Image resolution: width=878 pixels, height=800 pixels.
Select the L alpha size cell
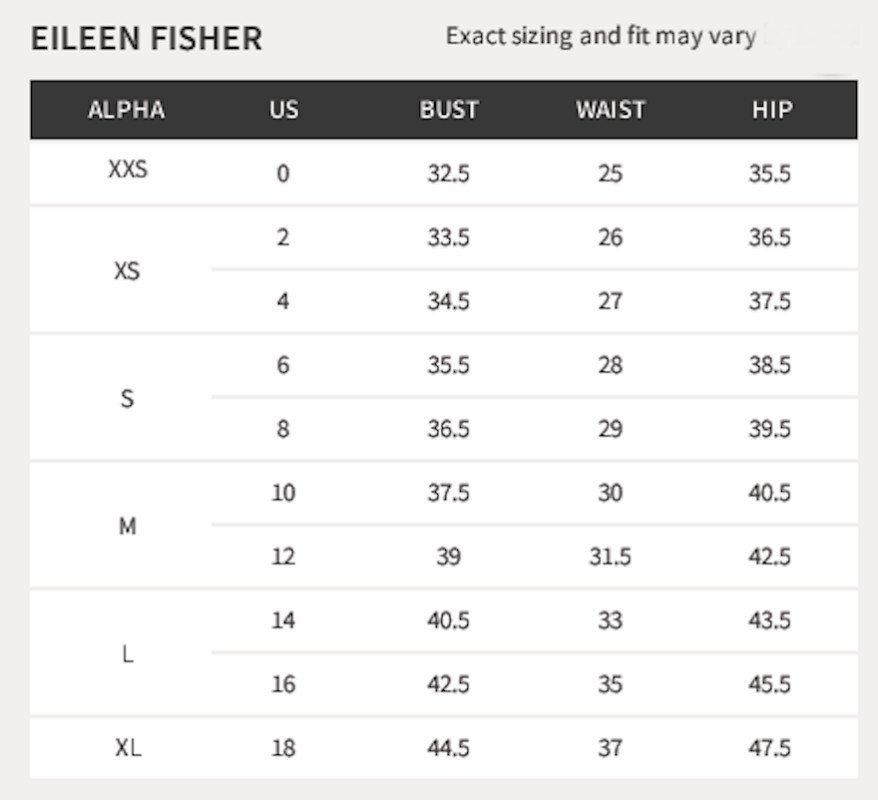[x=128, y=654]
